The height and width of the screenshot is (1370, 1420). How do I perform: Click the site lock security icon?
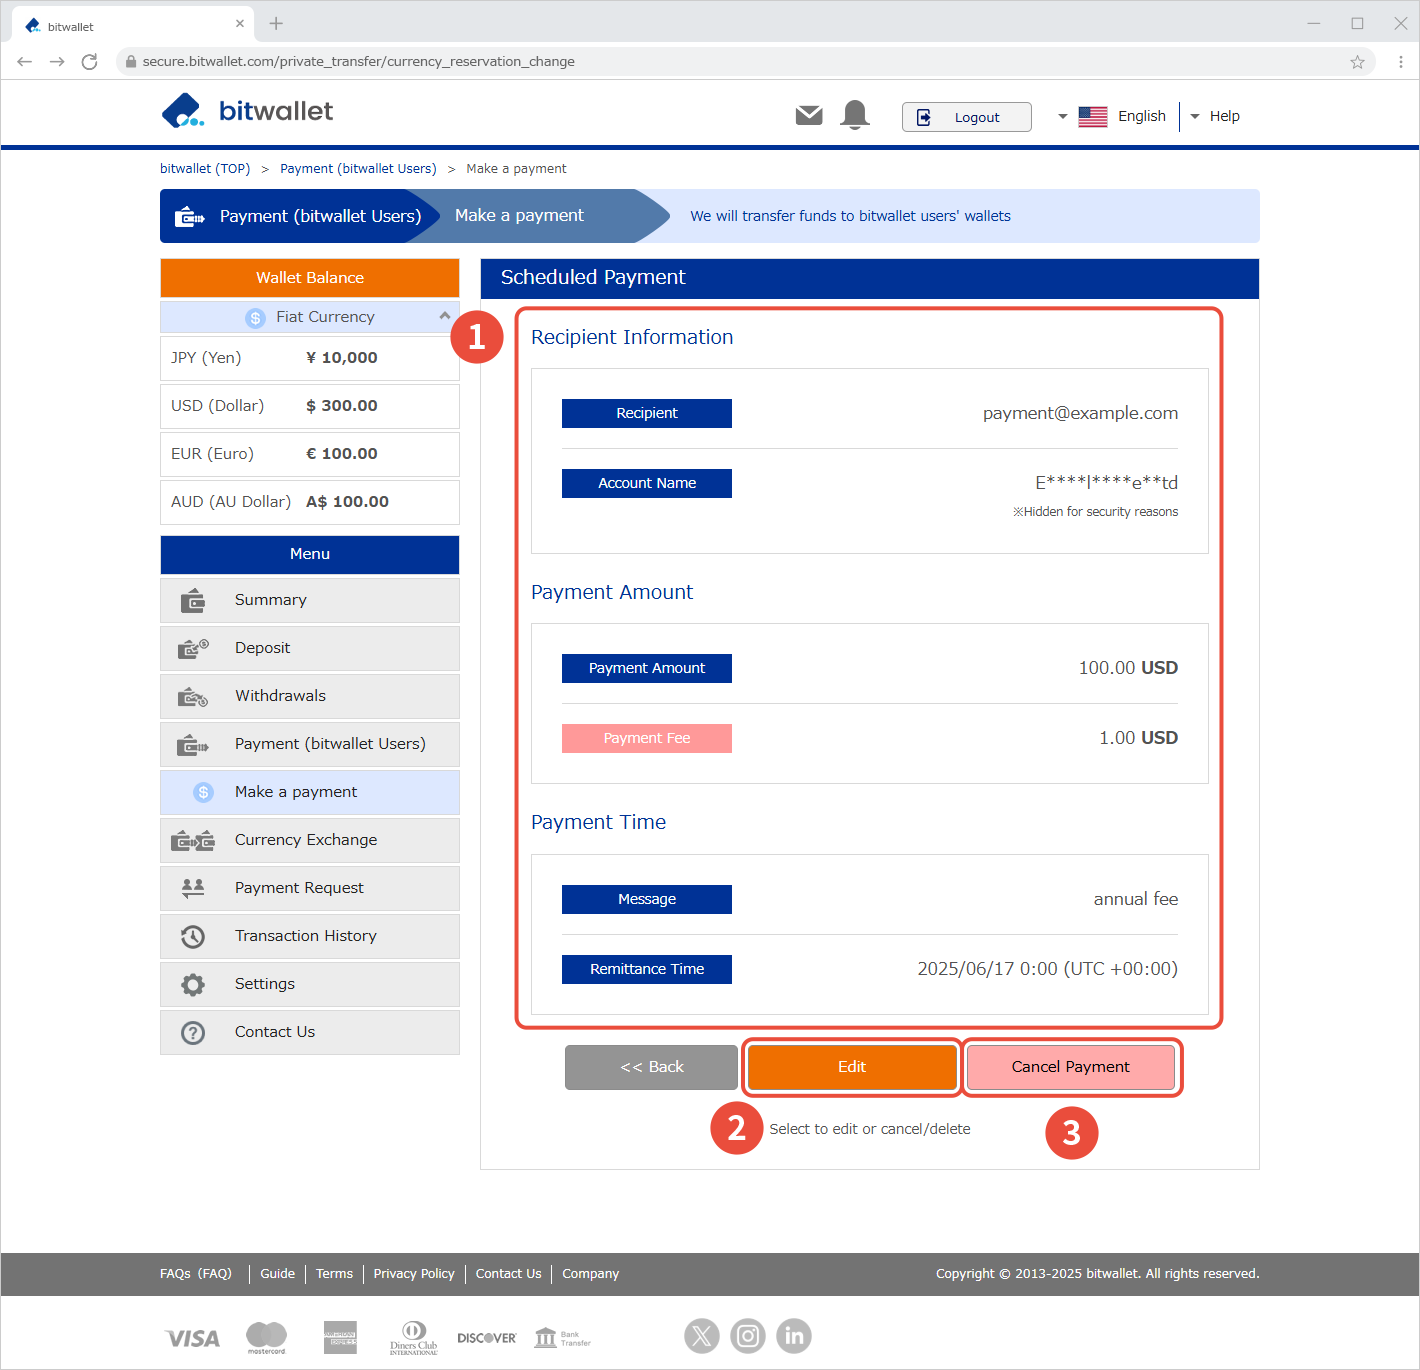130,62
